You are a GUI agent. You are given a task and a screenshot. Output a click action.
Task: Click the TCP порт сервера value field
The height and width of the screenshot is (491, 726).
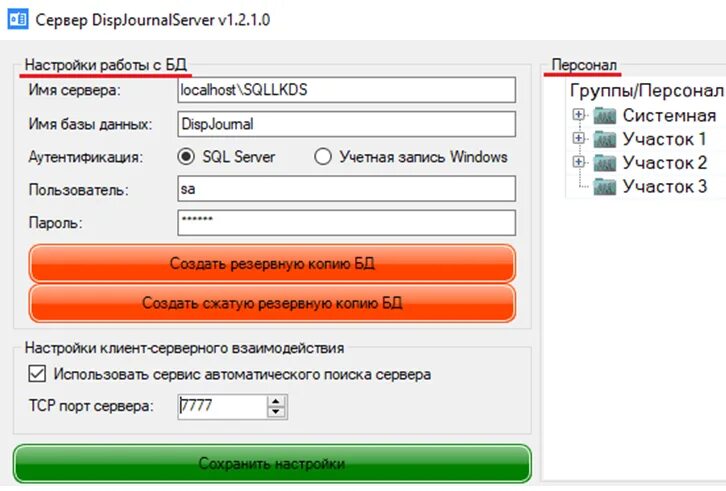[x=222, y=407]
